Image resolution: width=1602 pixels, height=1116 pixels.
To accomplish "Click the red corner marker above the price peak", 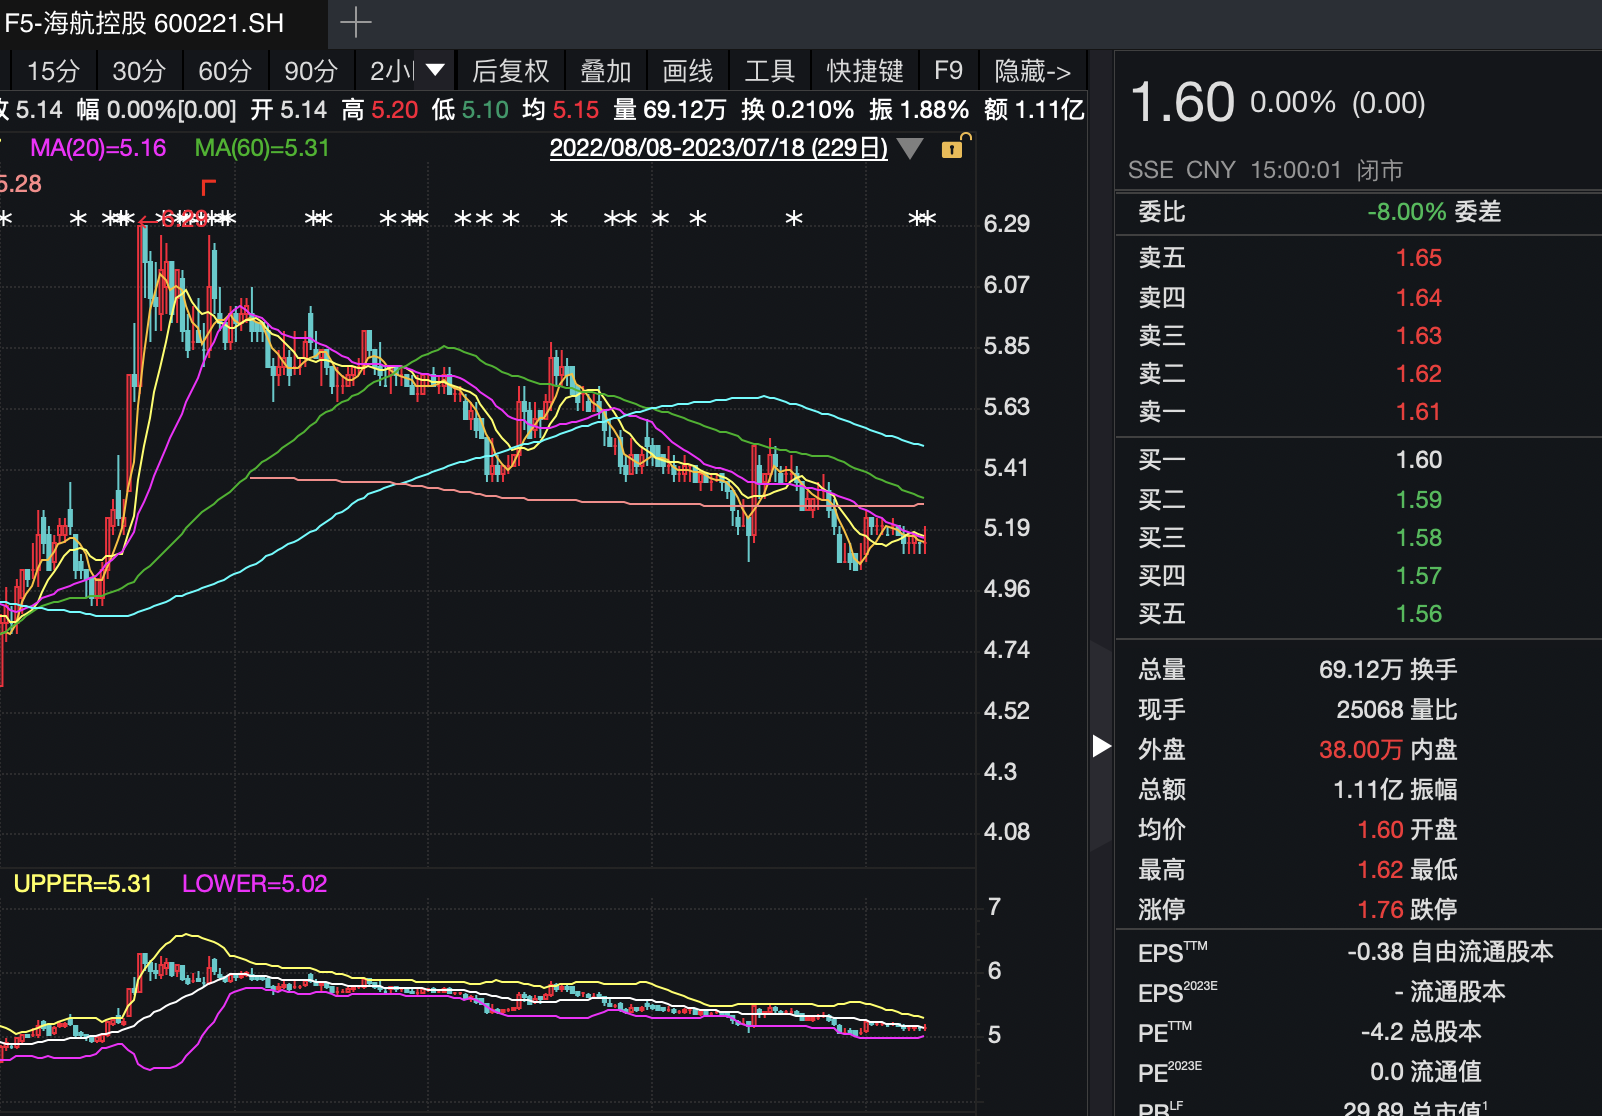I will pyautogui.click(x=208, y=187).
